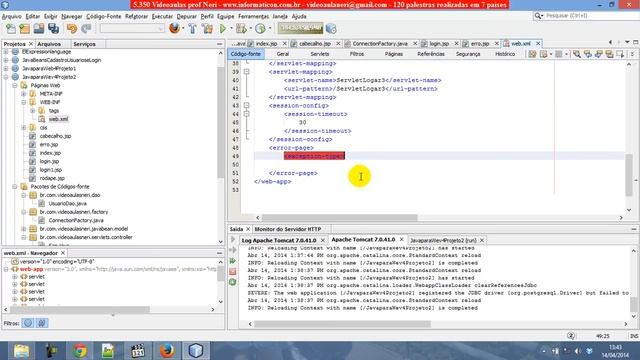Switch to the Arquivos panel tab
The image size is (640, 360).
tap(49, 44)
